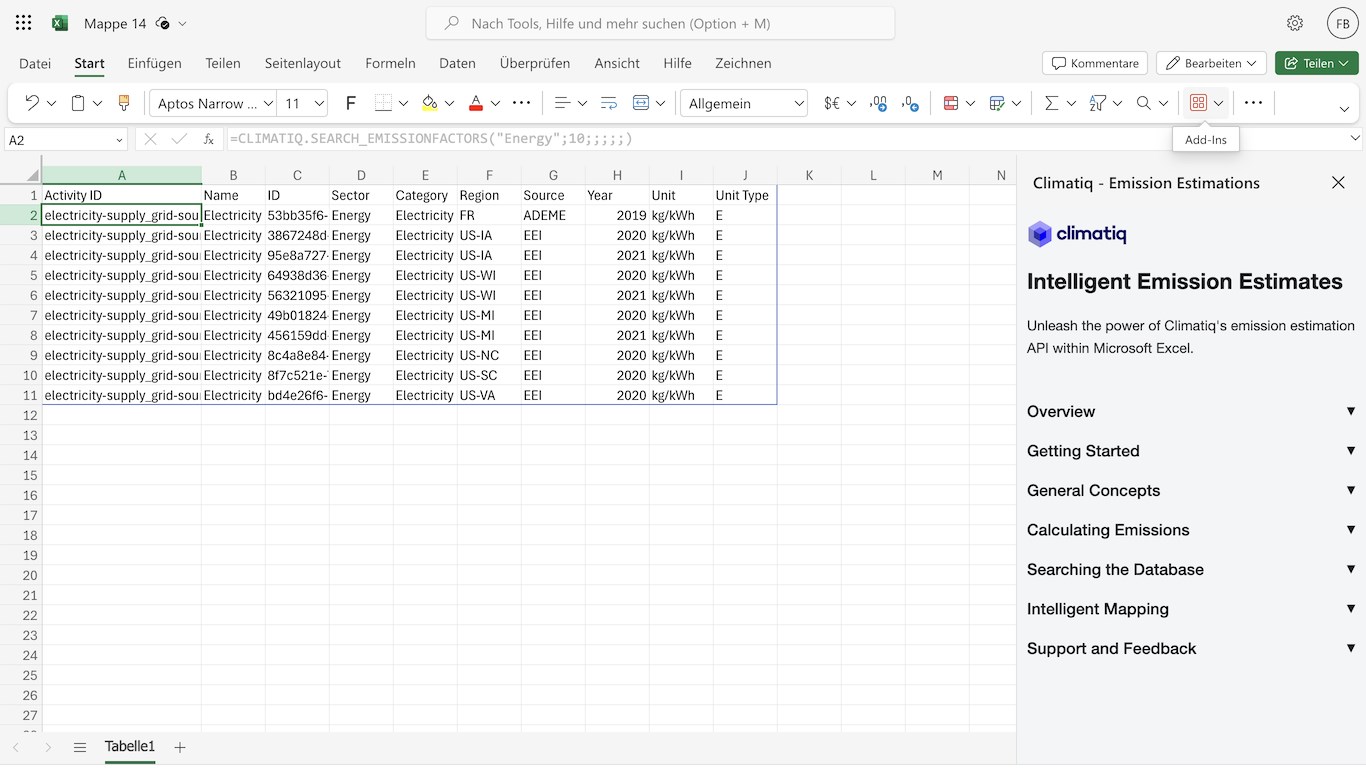
Task: Open the Formeln tab
Action: [x=390, y=63]
